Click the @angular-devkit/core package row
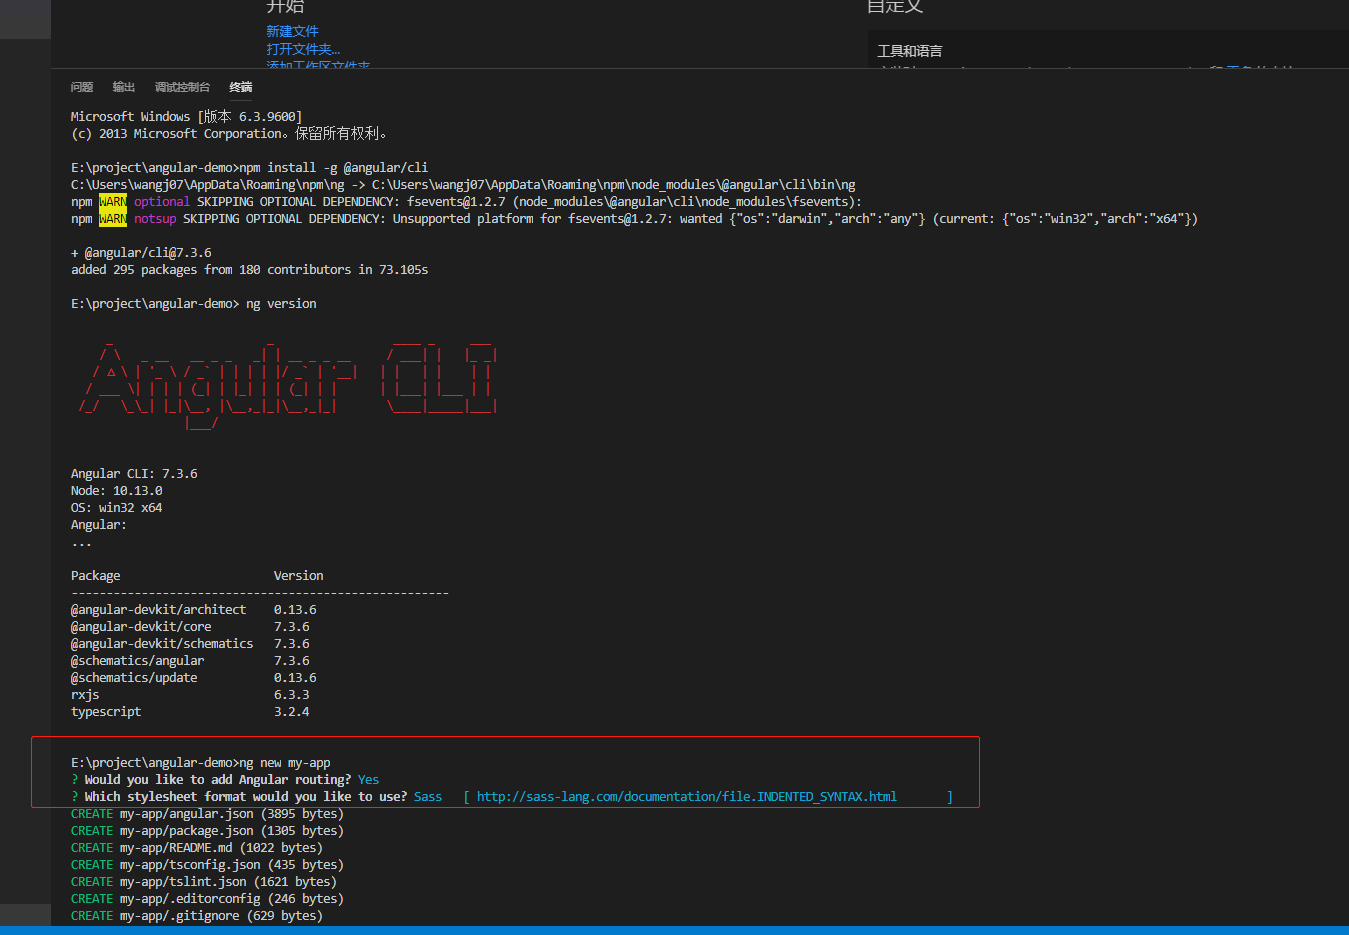Screen dimensions: 1349x935 pos(190,627)
